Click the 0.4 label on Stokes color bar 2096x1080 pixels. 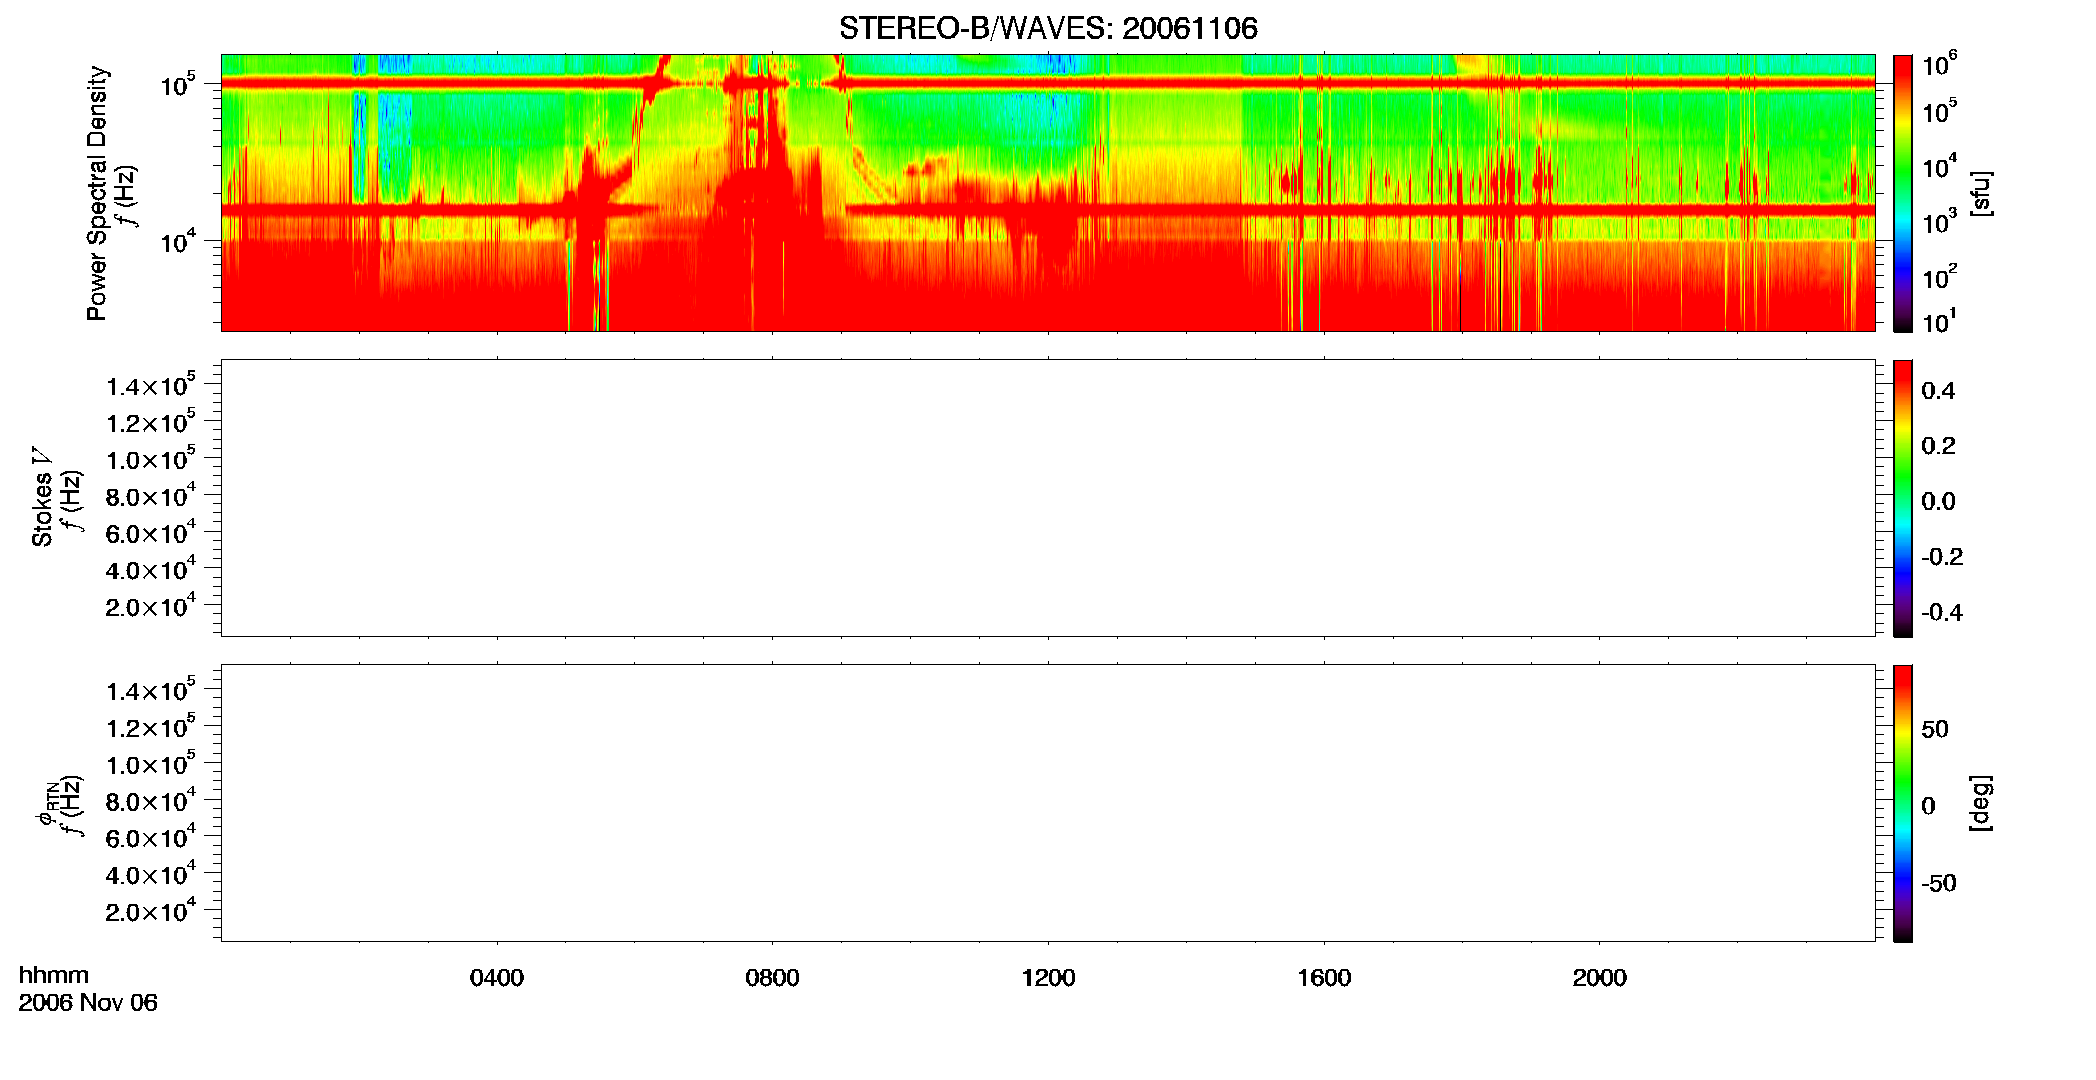[1938, 391]
